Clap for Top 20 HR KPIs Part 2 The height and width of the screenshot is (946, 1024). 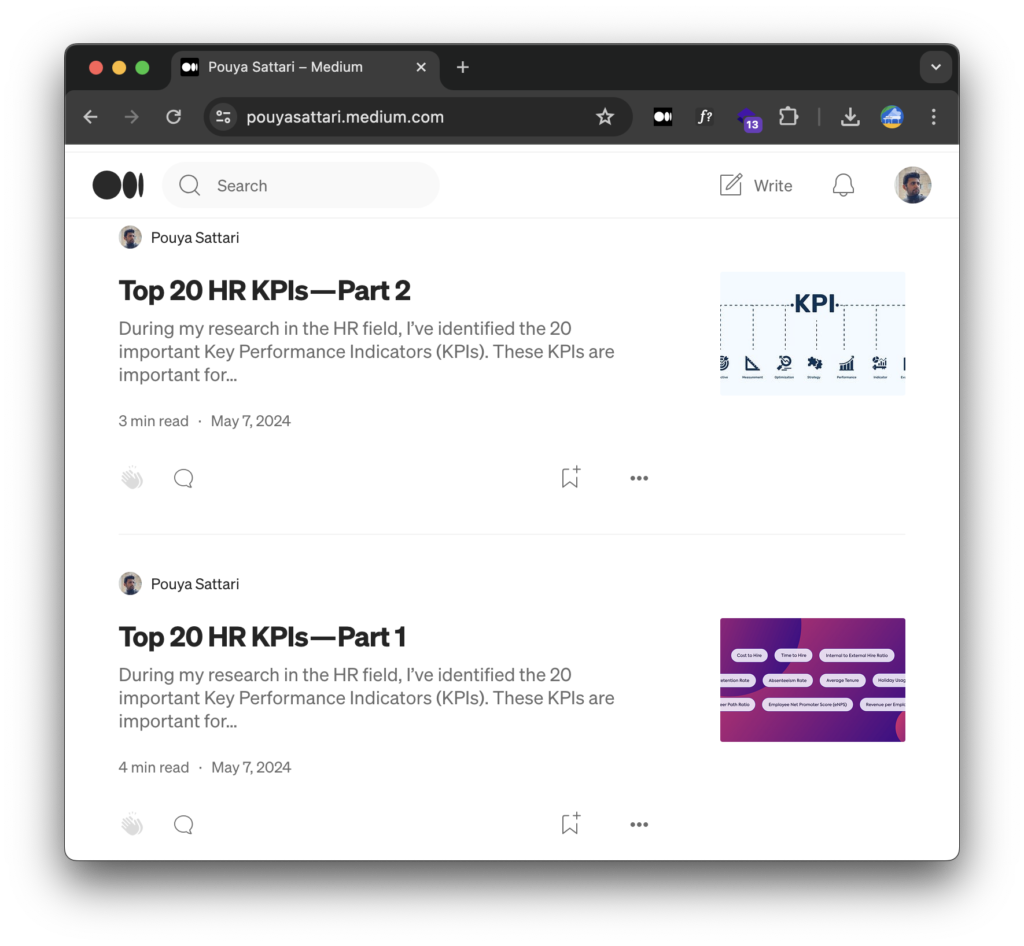(132, 478)
